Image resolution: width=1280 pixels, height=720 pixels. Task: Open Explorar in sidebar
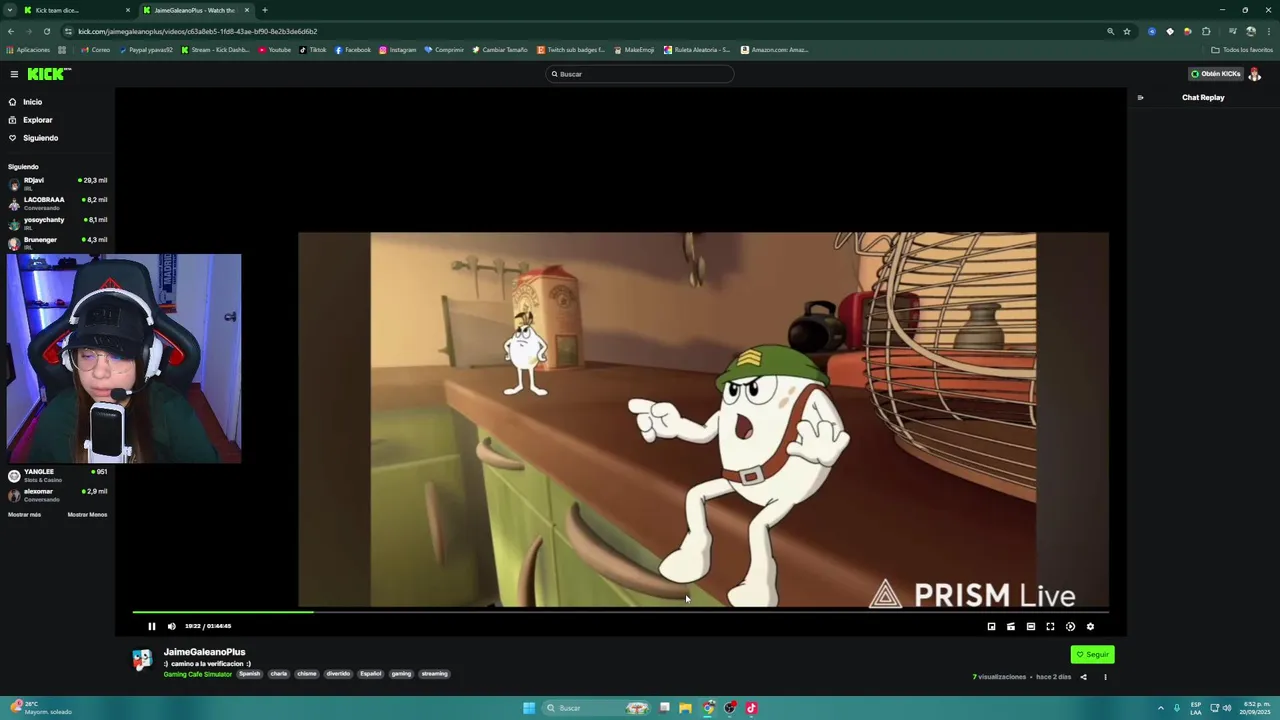37,120
